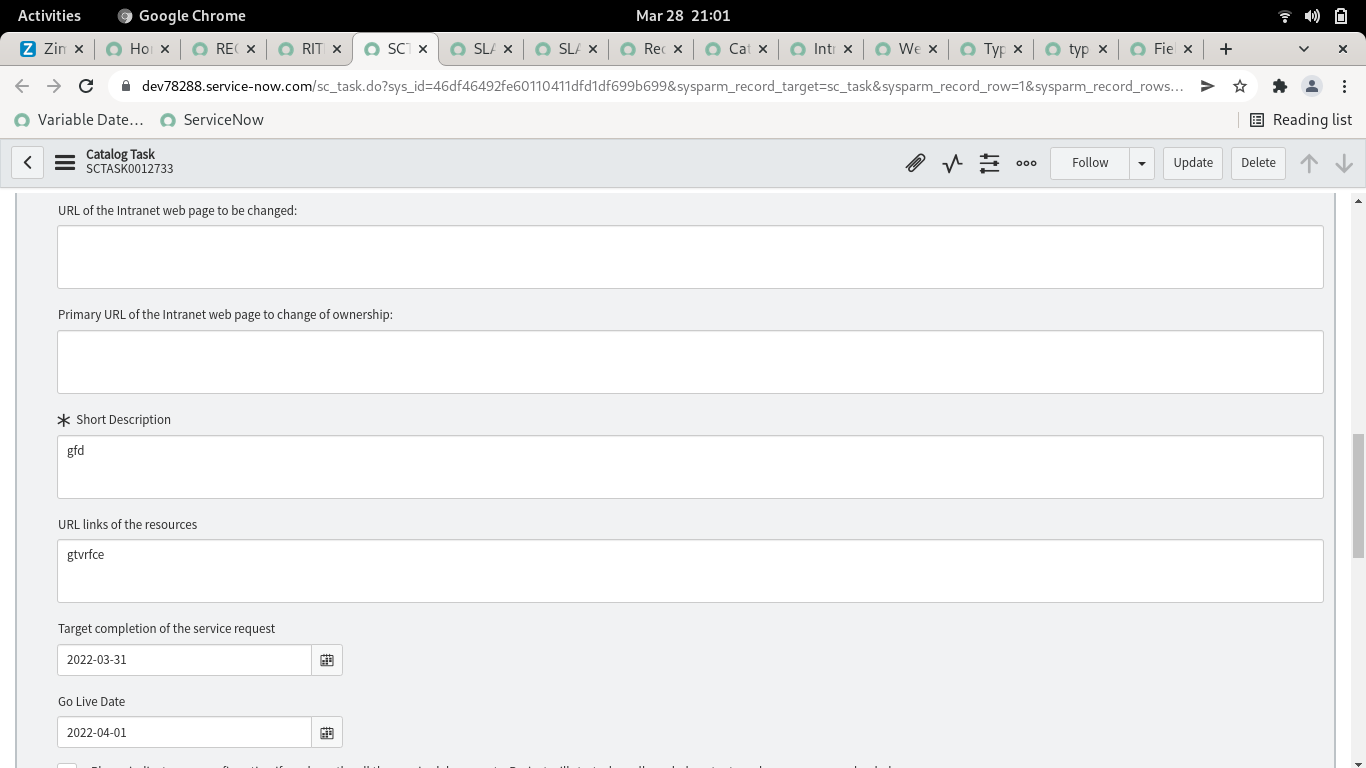Open the Go Live Date calendar picker
Screen dimensions: 1366x768
pos(327,732)
